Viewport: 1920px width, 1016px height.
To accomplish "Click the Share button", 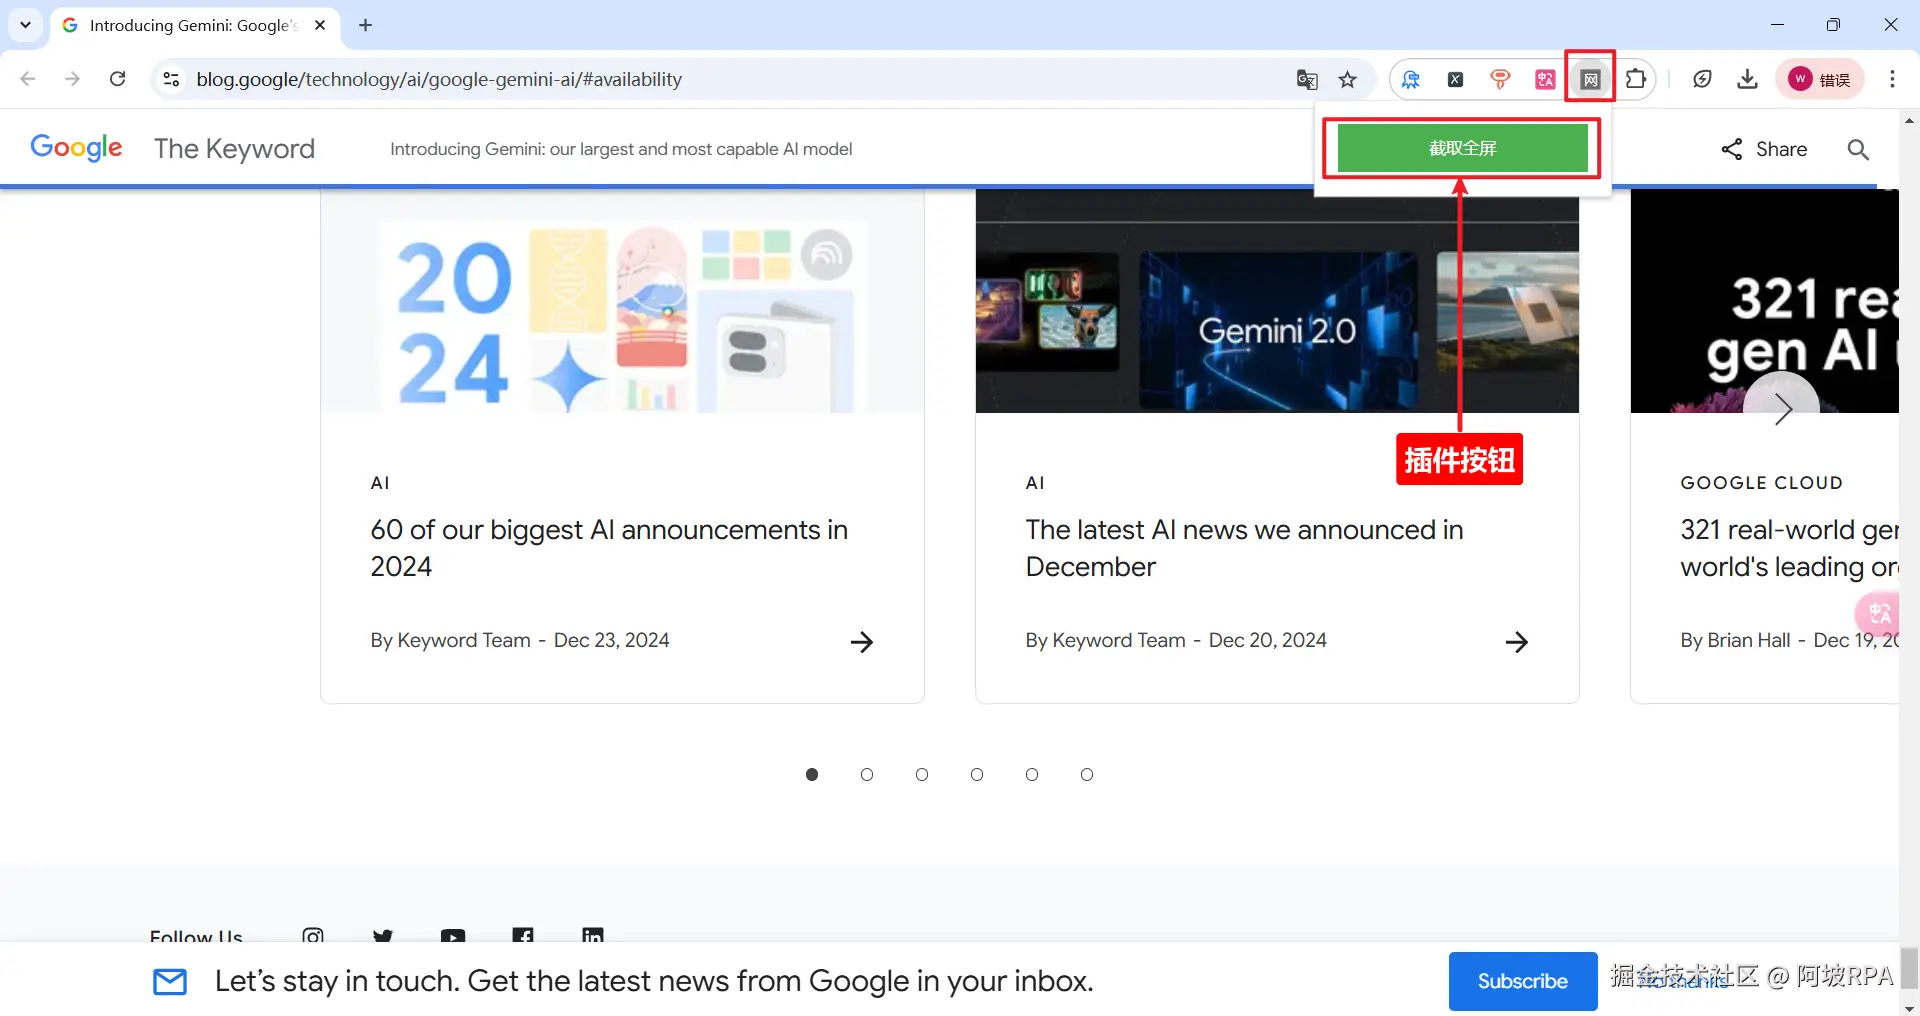I will coord(1764,149).
